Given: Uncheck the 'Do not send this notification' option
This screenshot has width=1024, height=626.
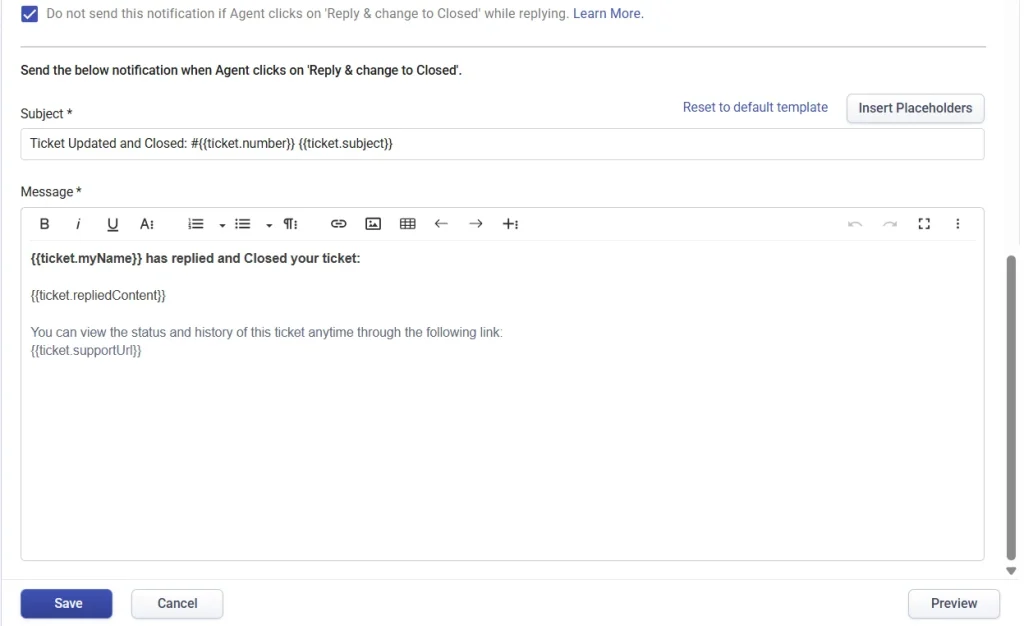Looking at the screenshot, I should pyautogui.click(x=29, y=14).
